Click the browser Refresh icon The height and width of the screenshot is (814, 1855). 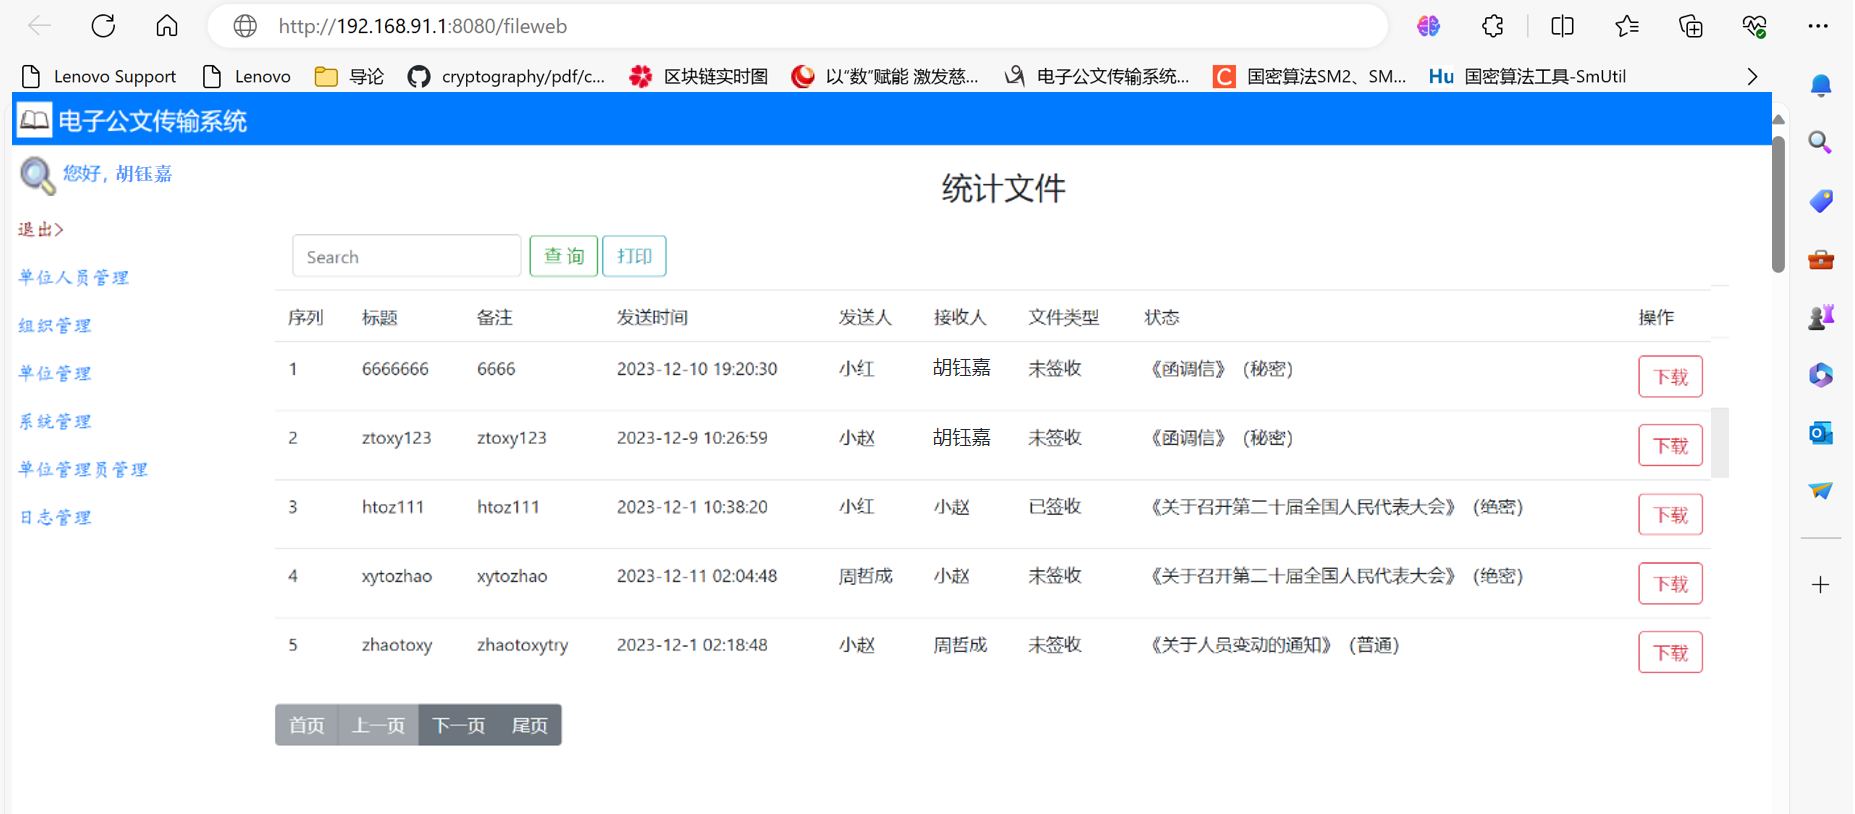[x=103, y=26]
